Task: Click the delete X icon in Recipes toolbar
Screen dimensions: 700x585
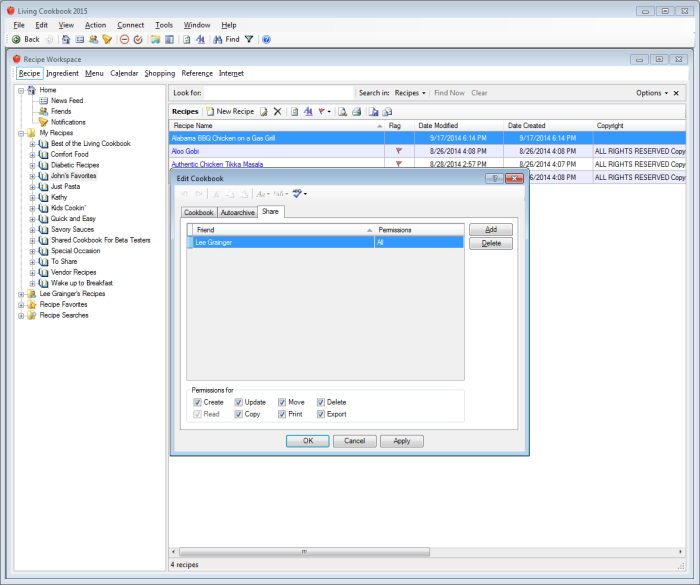Action: tap(277, 112)
